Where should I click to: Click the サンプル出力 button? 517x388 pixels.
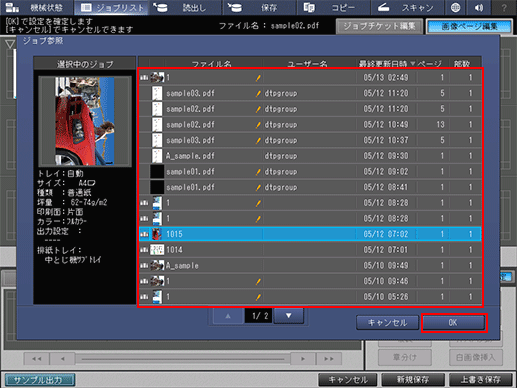coord(40,380)
